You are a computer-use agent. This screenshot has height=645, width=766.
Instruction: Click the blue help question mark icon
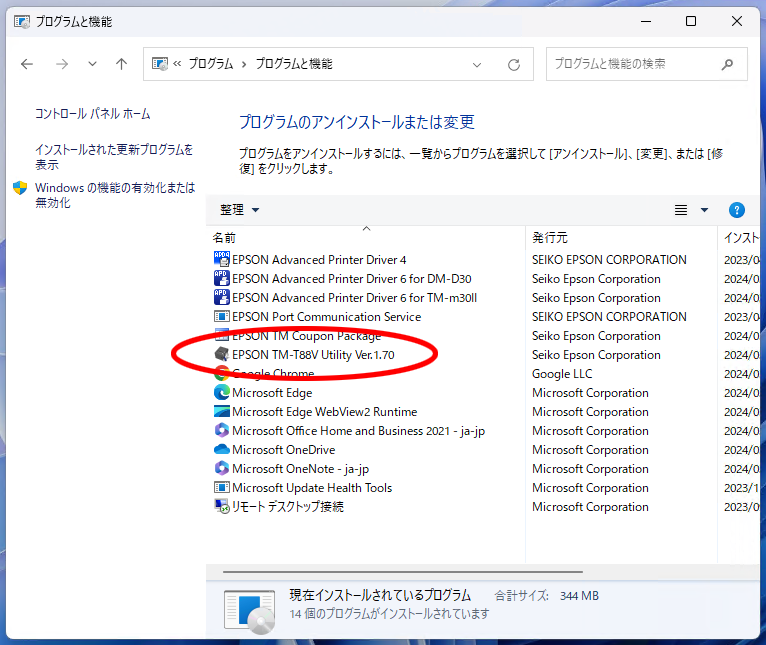[737, 210]
